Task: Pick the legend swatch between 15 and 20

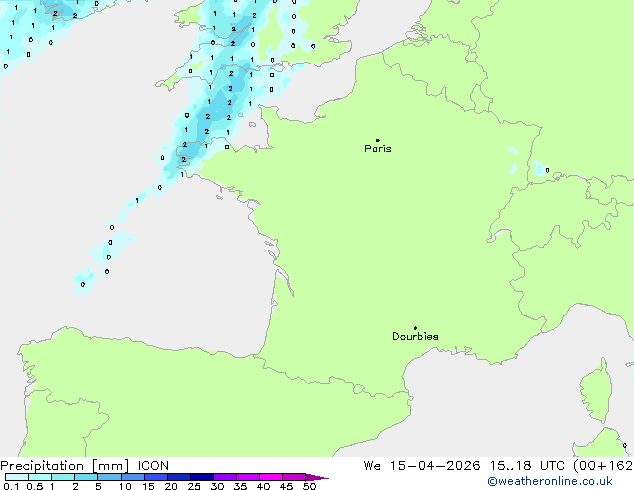Action: pos(155,477)
